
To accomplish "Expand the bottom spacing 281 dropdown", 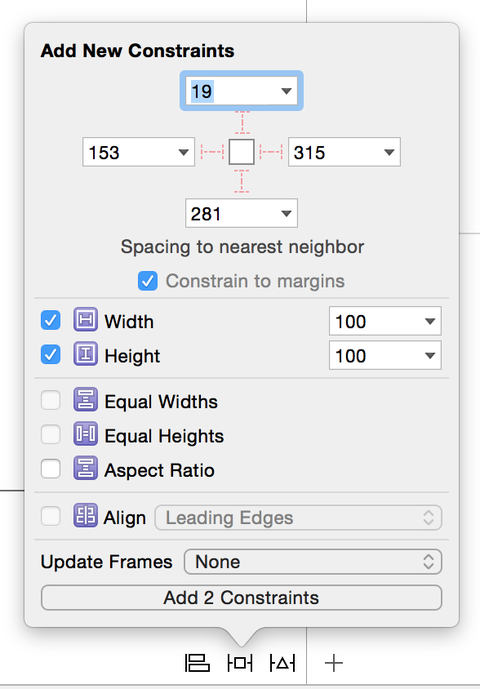I will tap(286, 214).
